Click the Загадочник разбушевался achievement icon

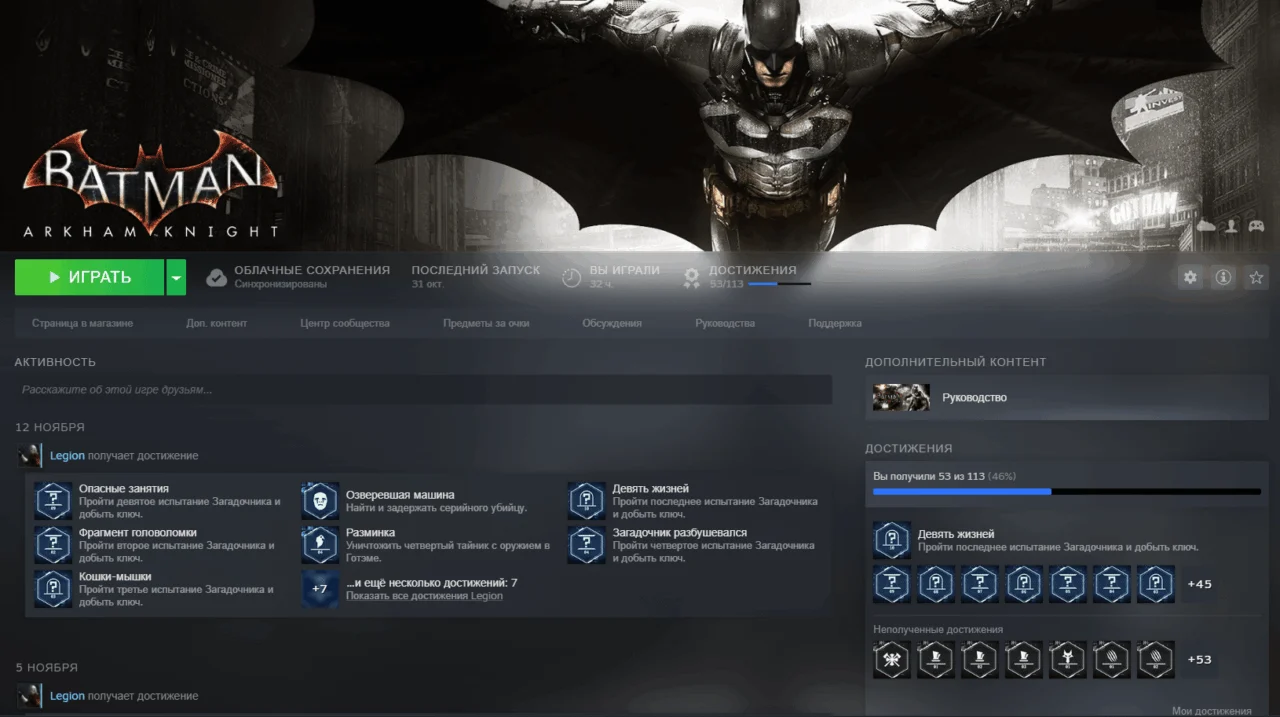coord(587,545)
